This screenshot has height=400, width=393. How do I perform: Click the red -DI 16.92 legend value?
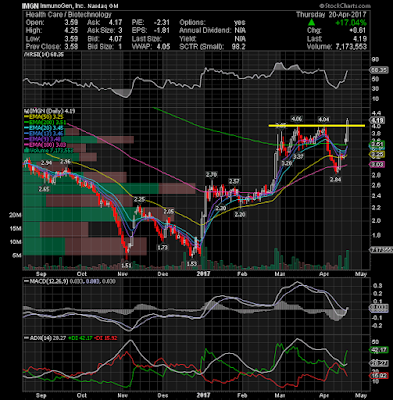[x=105, y=338]
